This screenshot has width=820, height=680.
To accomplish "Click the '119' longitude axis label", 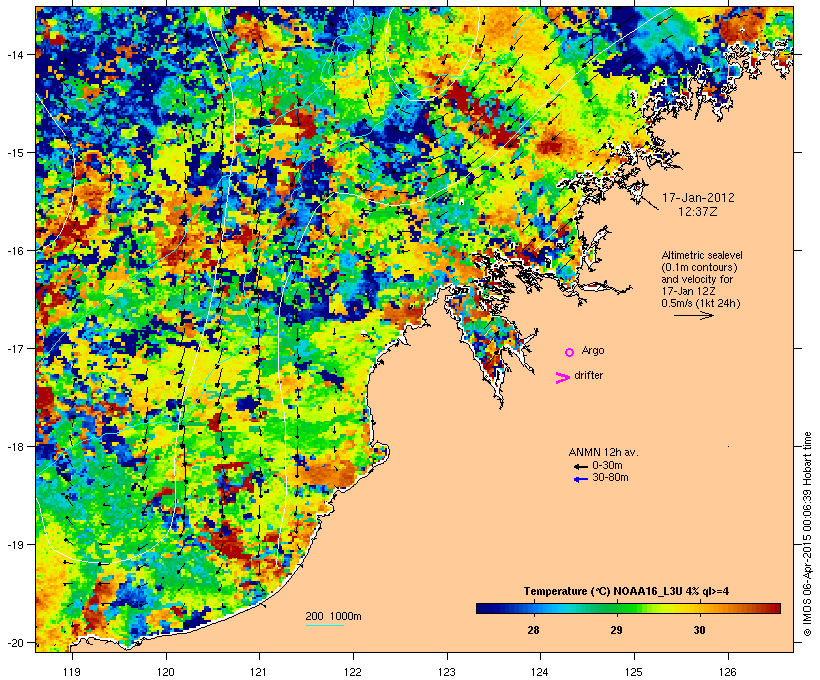I will click(x=72, y=672).
